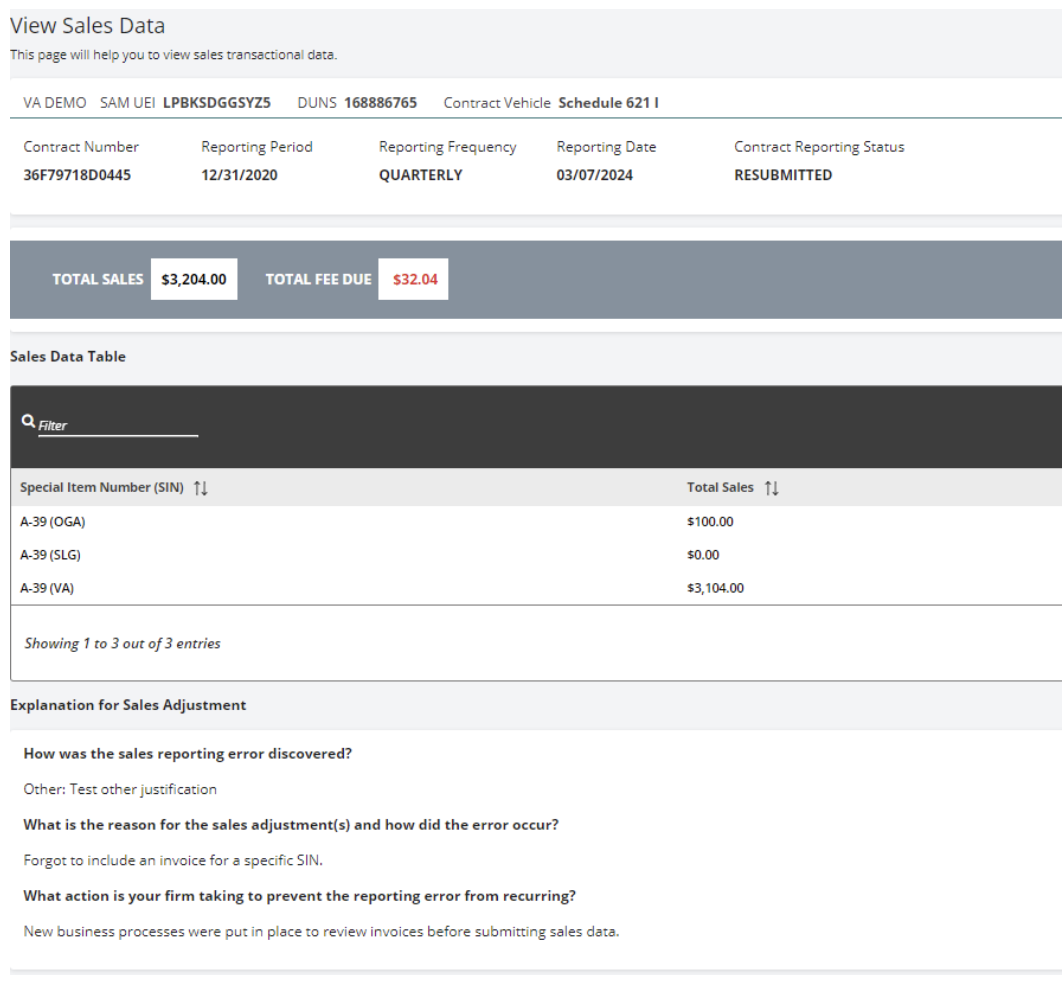The image size is (1063, 988).
Task: Click the DUNS number 168886765
Action: (x=380, y=103)
